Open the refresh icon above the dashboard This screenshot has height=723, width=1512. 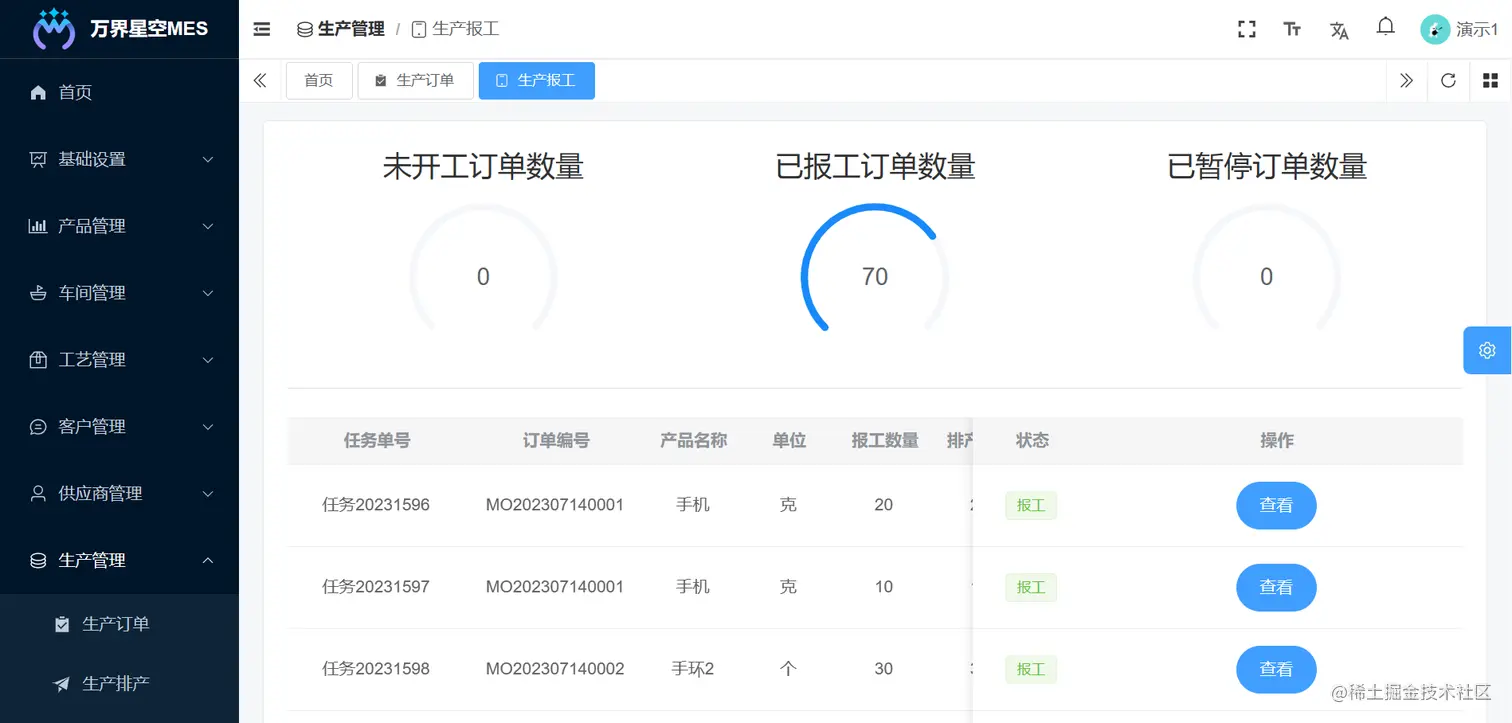click(x=1448, y=80)
